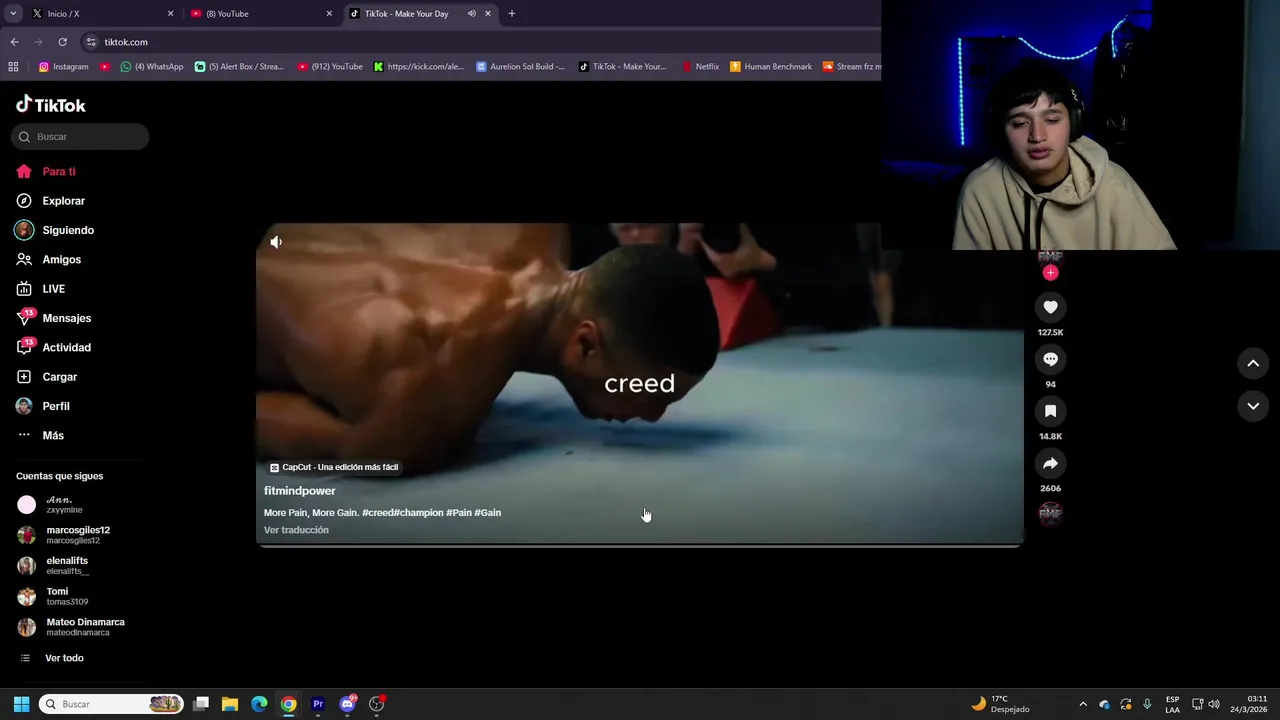Open followed account Mateo Dinamarca

(71, 627)
